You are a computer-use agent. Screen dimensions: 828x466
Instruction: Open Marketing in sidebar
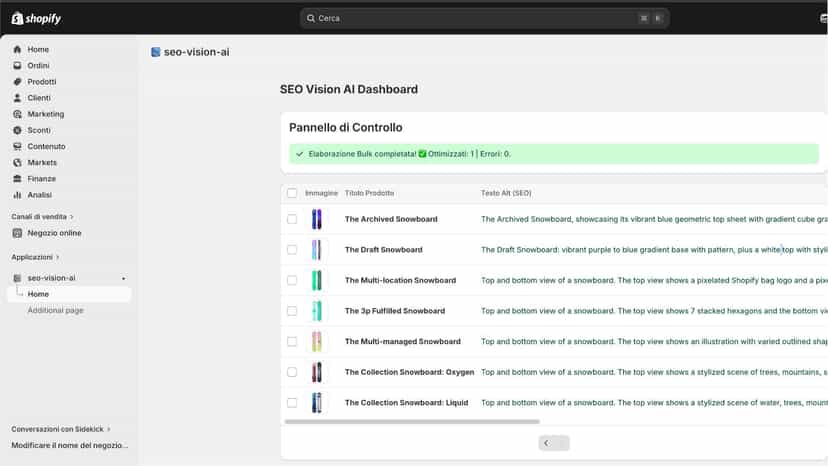tap(45, 114)
